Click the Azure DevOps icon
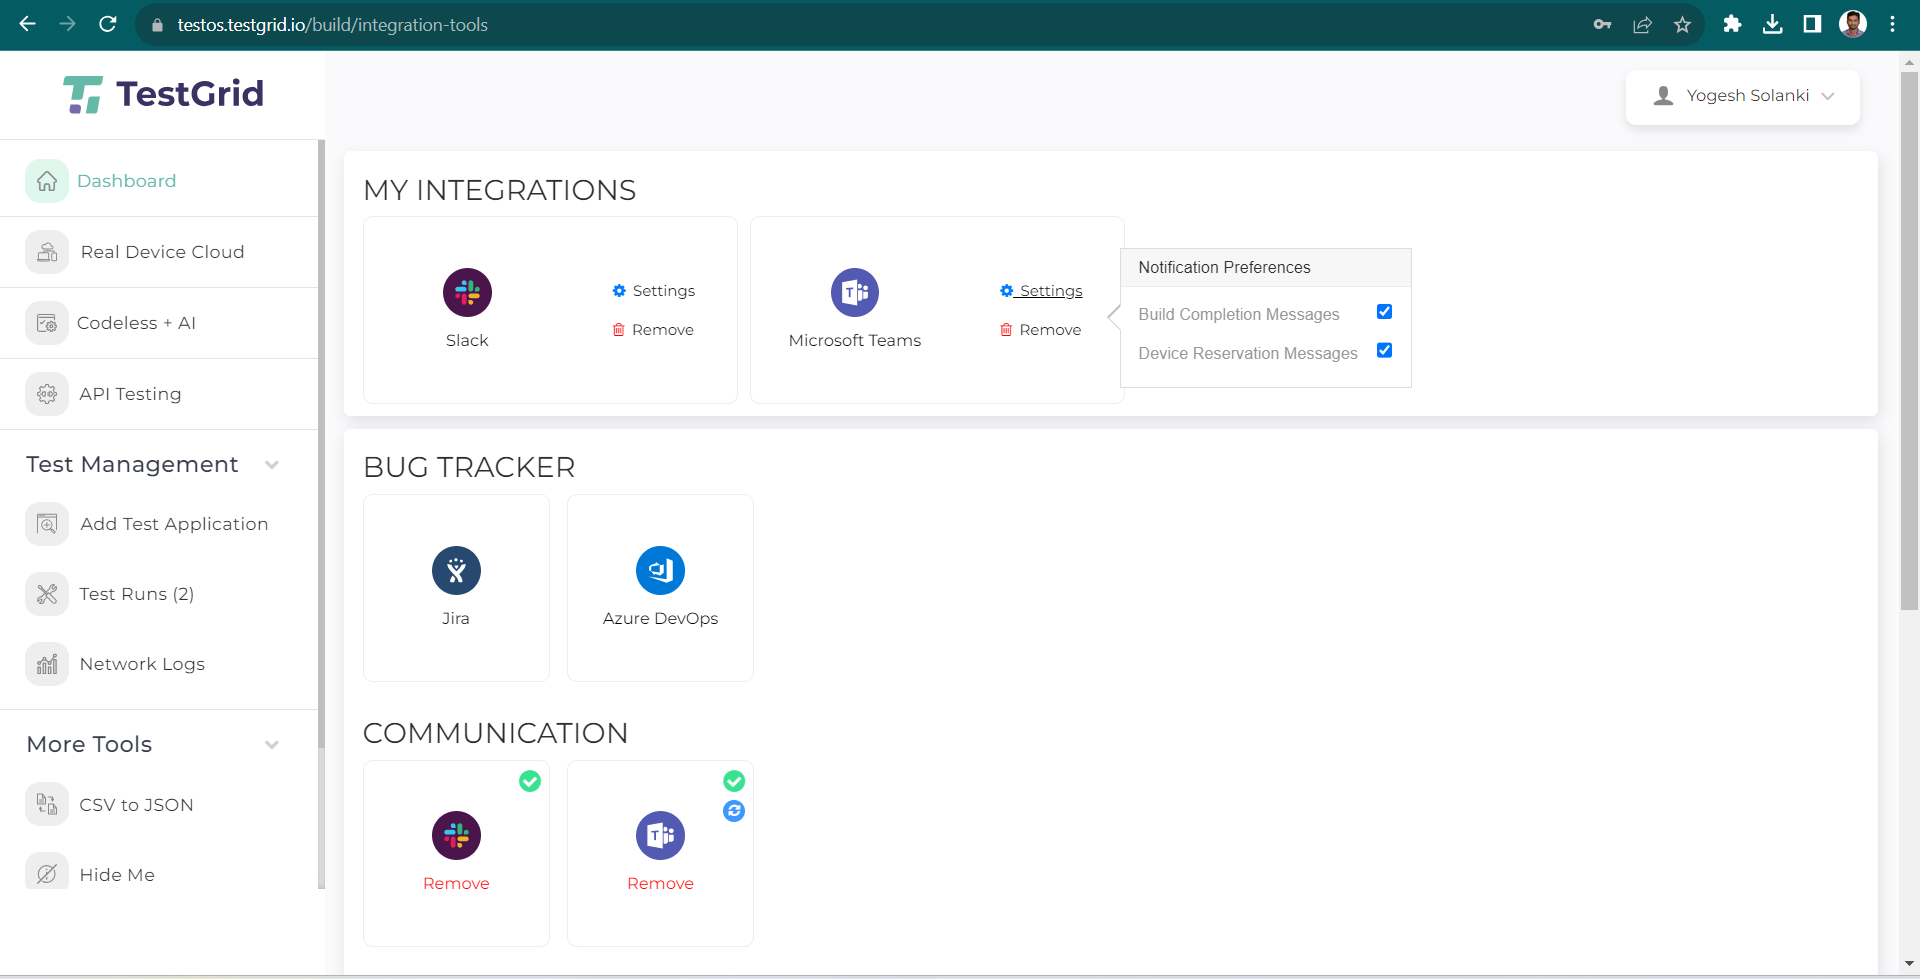Viewport: 1920px width, 979px height. tap(660, 570)
